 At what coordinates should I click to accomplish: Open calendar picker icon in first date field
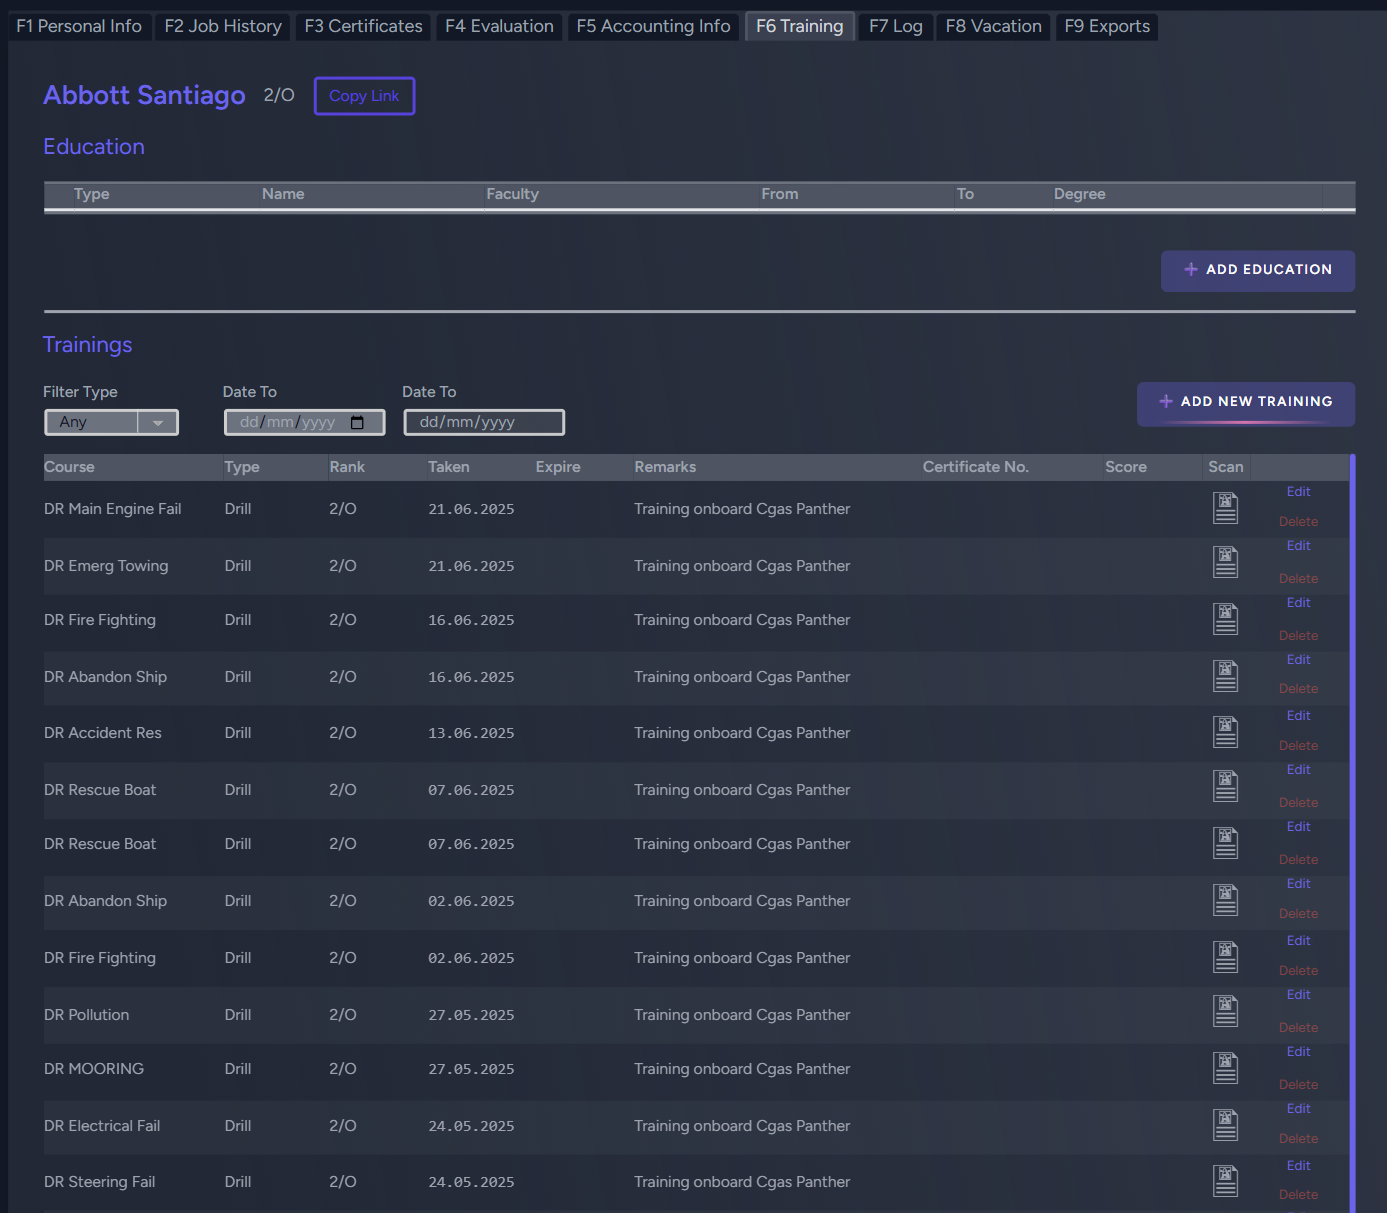357,423
